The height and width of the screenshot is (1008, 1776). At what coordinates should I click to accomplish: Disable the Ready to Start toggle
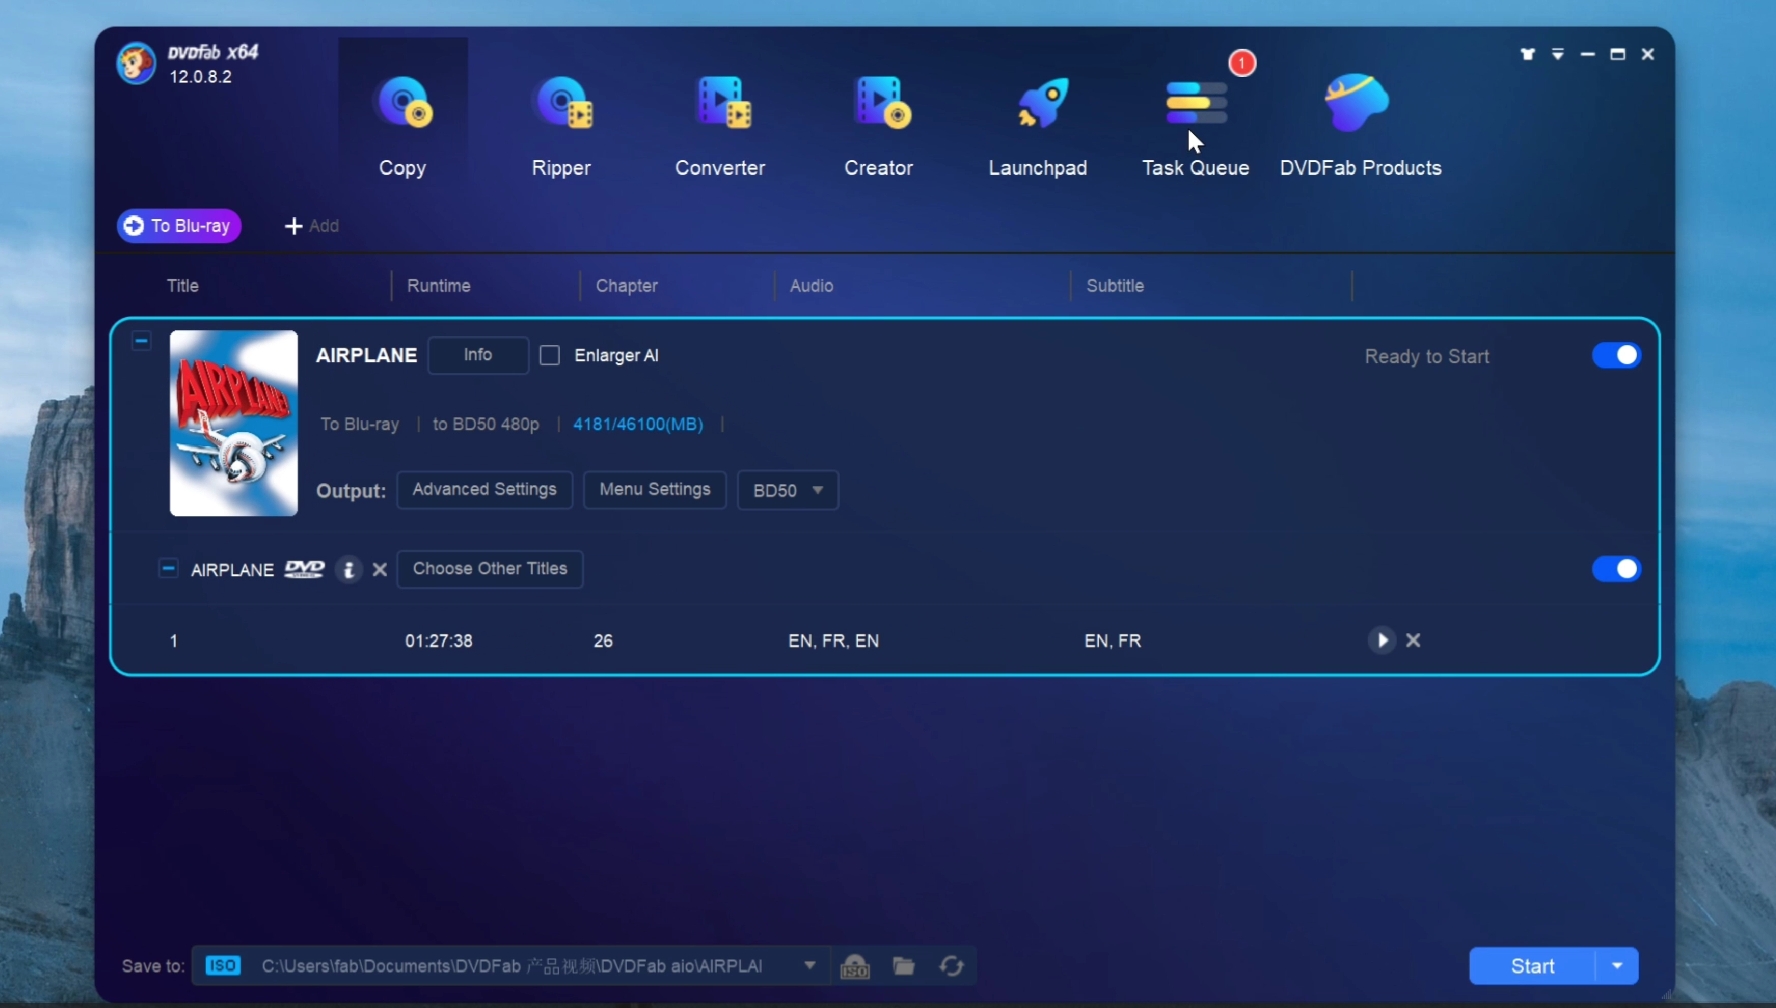1616,355
